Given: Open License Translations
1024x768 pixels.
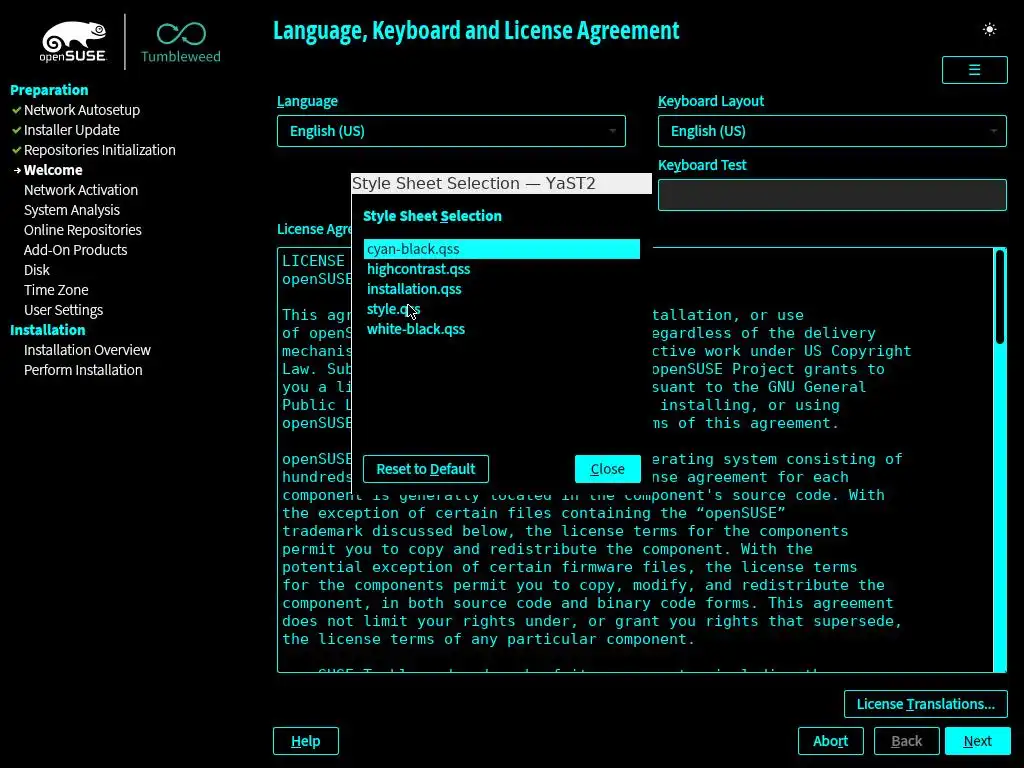Looking at the screenshot, I should click(x=925, y=704).
